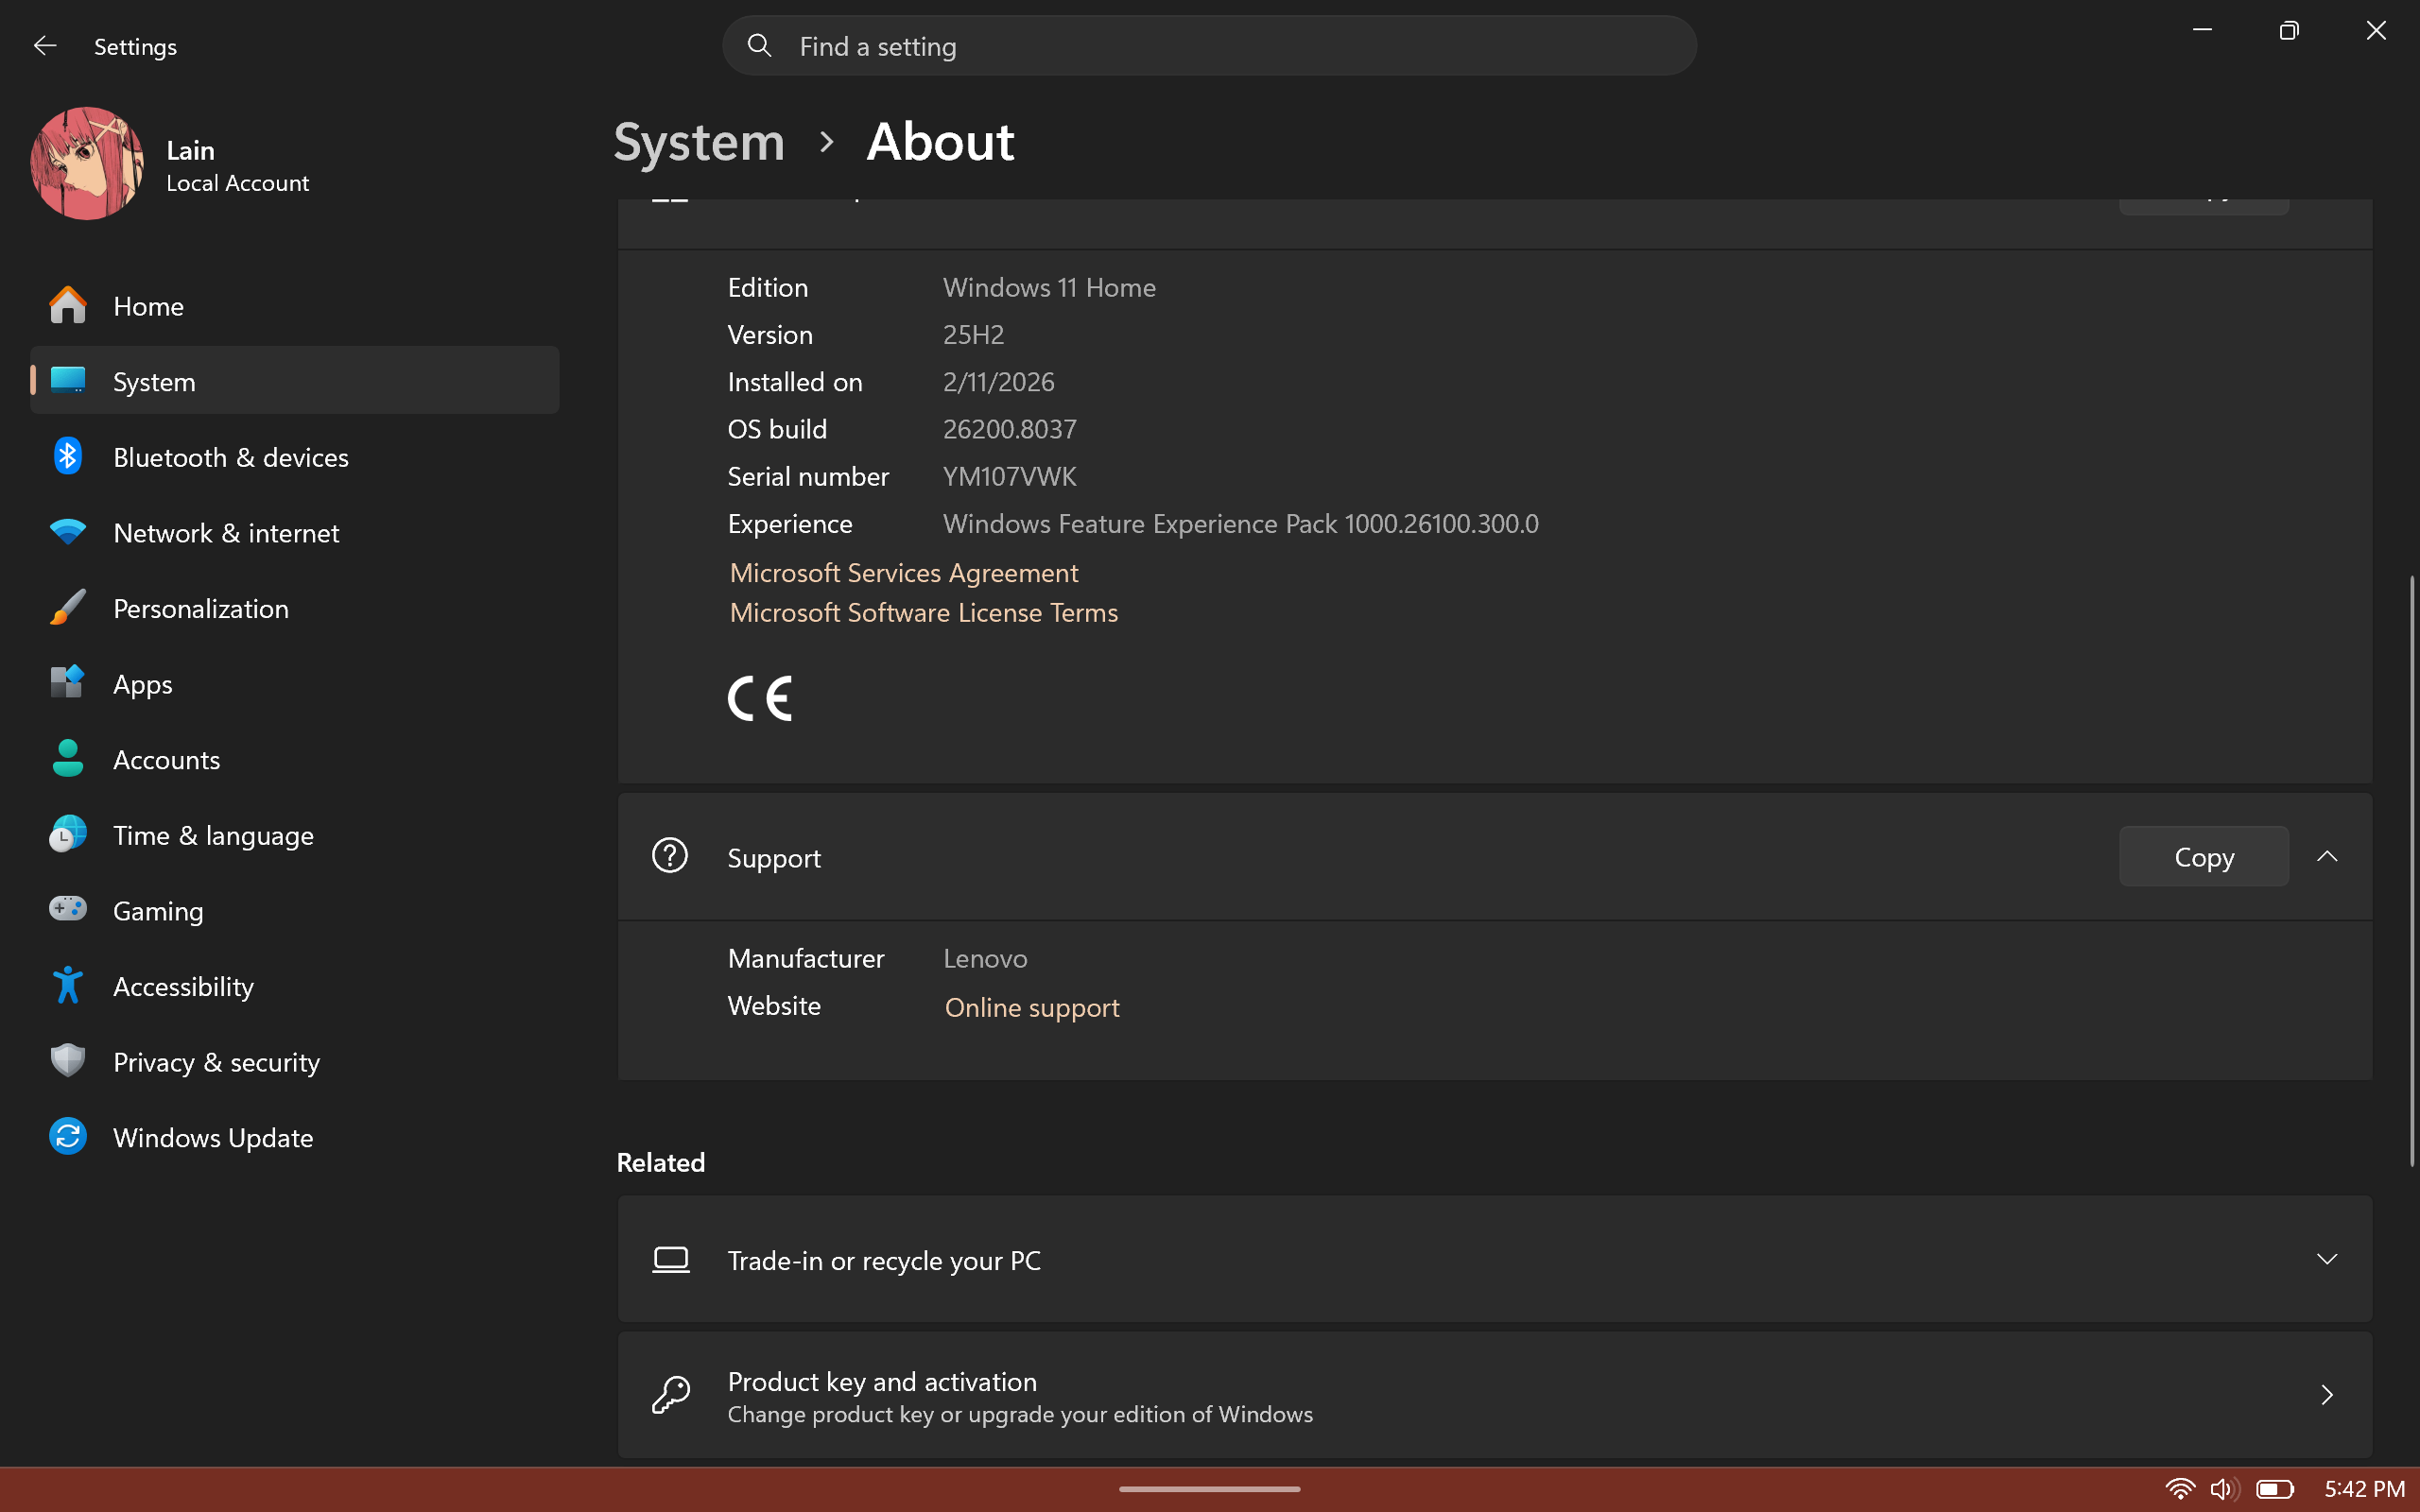
Task: Click the Gaming controller icon
Action: click(x=68, y=909)
